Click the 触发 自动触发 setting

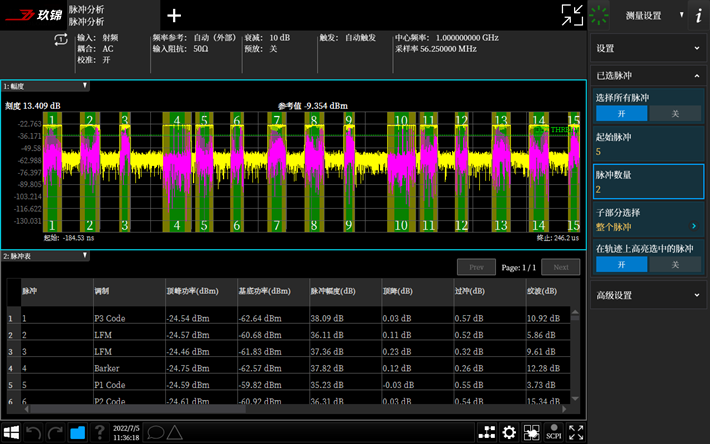pyautogui.click(x=348, y=38)
